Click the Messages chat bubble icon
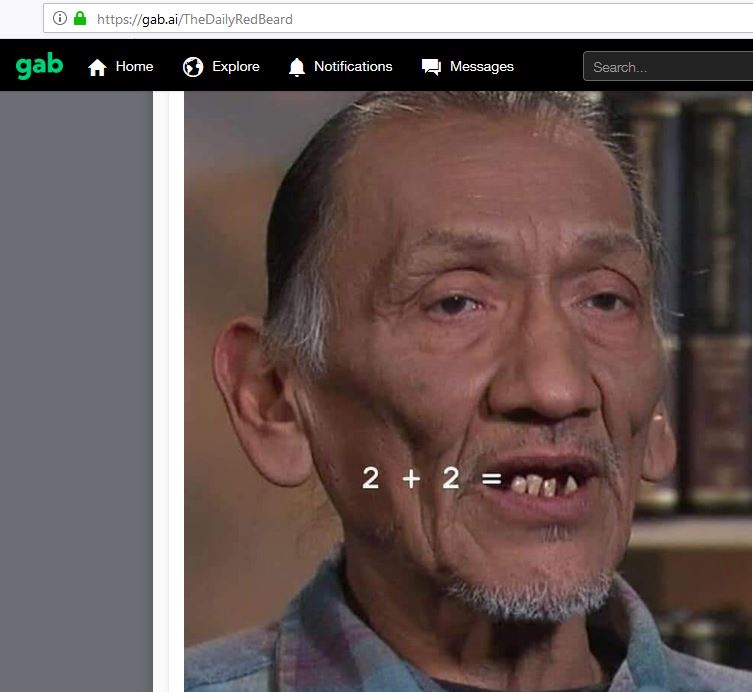 431,67
